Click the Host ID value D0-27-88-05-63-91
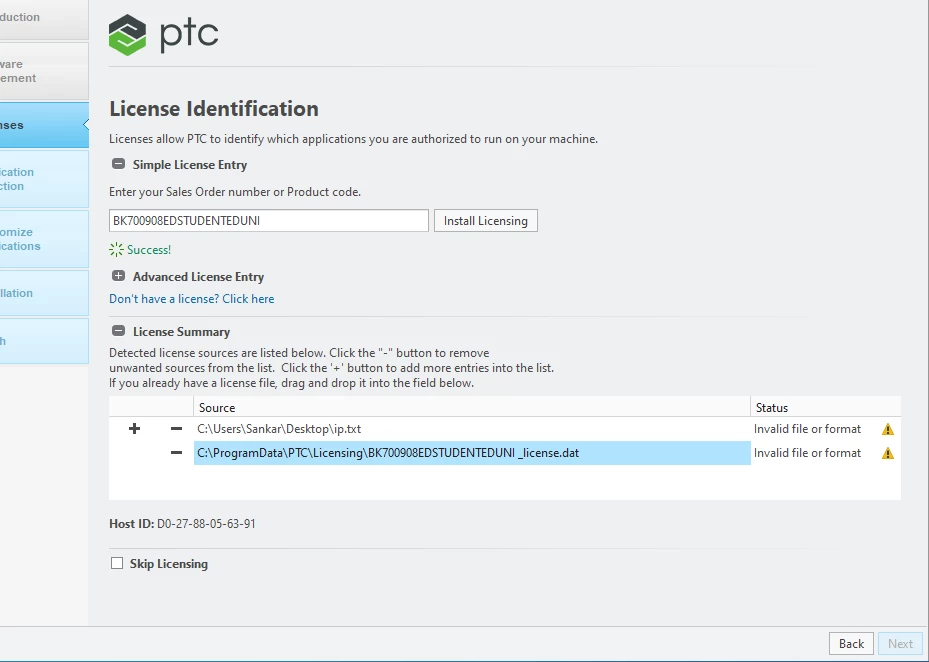The width and height of the screenshot is (929, 662). pyautogui.click(x=206, y=523)
